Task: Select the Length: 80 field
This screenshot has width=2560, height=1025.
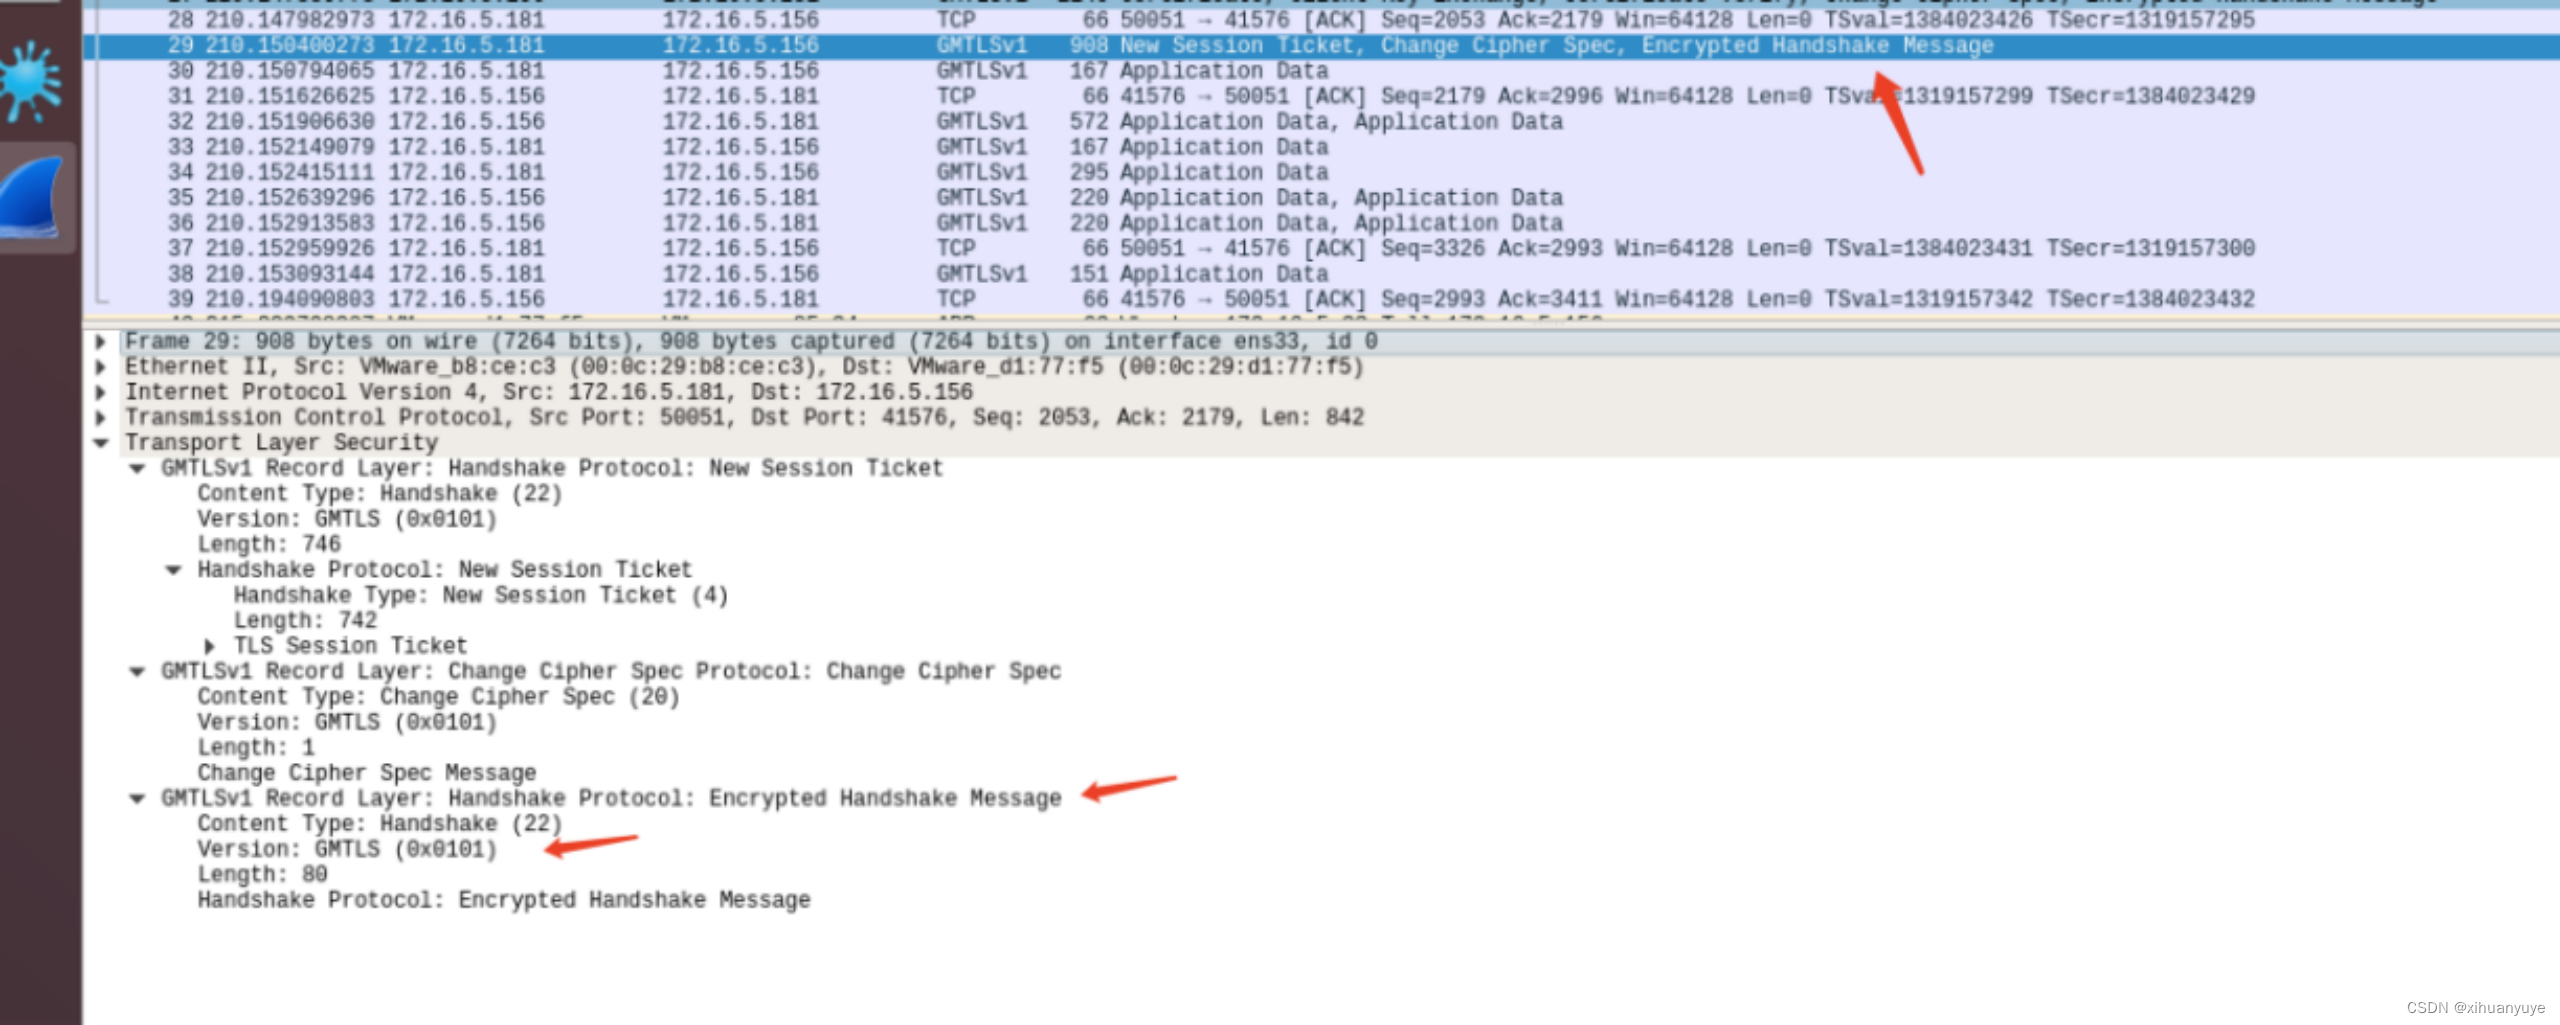Action: pos(263,875)
